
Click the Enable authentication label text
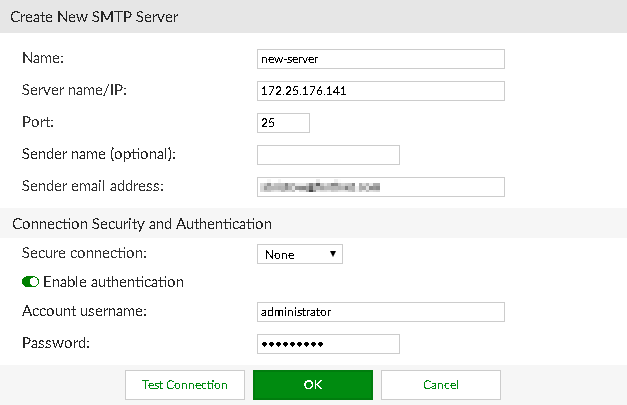[113, 282]
